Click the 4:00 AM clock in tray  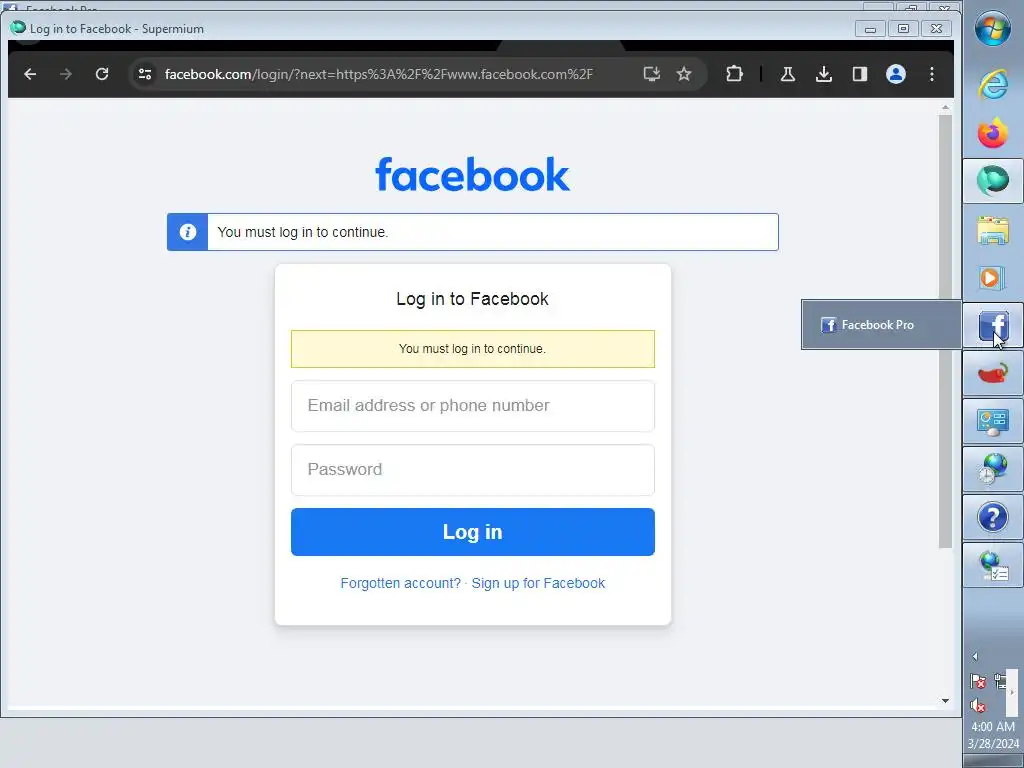(x=993, y=726)
